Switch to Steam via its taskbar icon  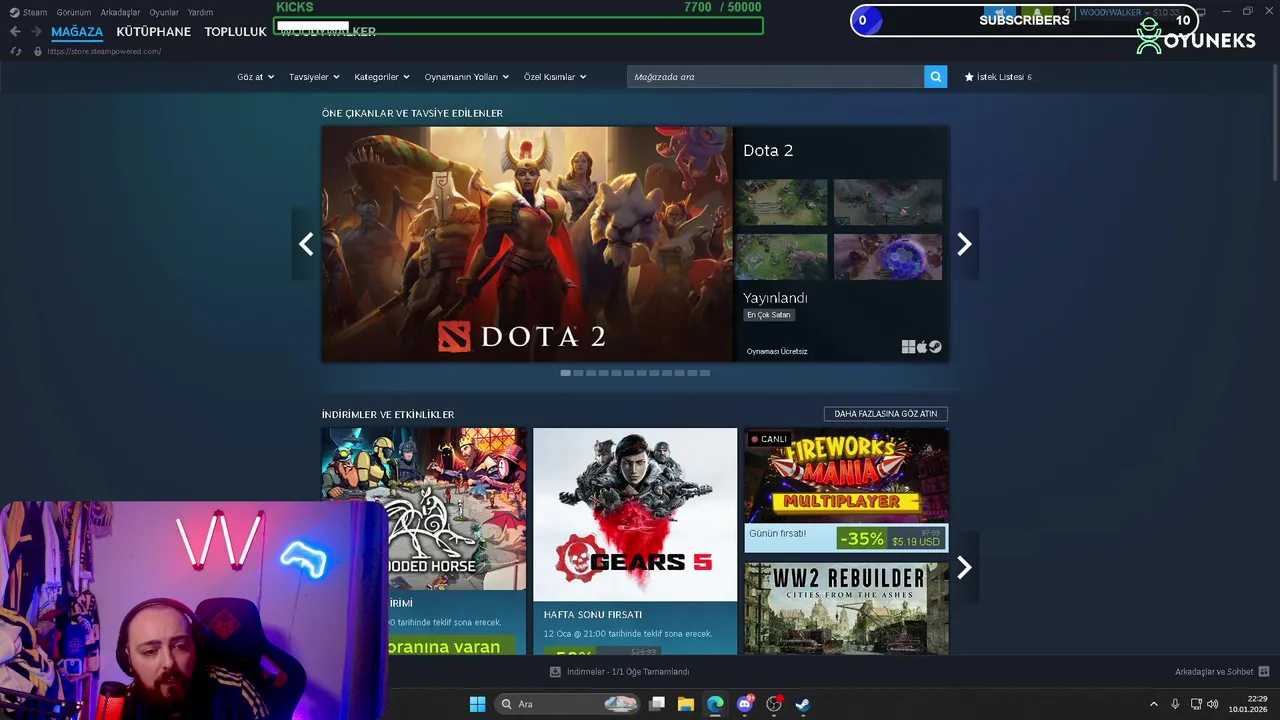(802, 704)
